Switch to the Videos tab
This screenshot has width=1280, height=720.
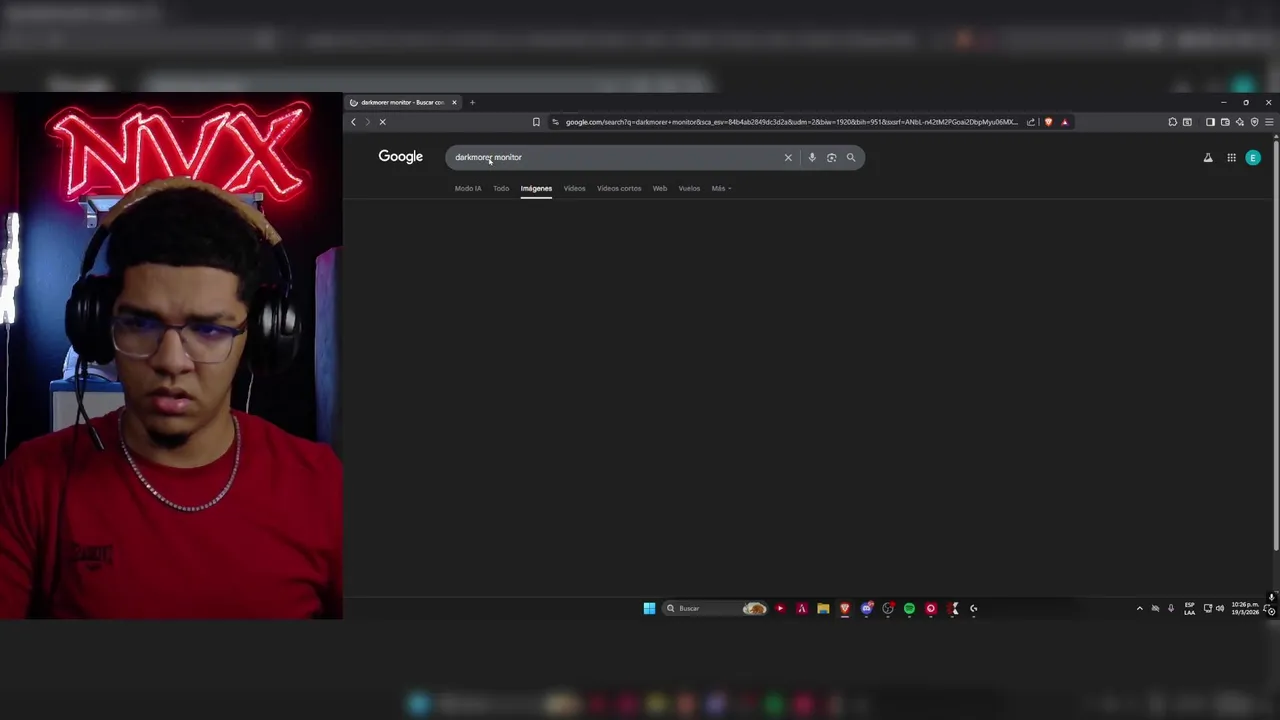pyautogui.click(x=574, y=188)
